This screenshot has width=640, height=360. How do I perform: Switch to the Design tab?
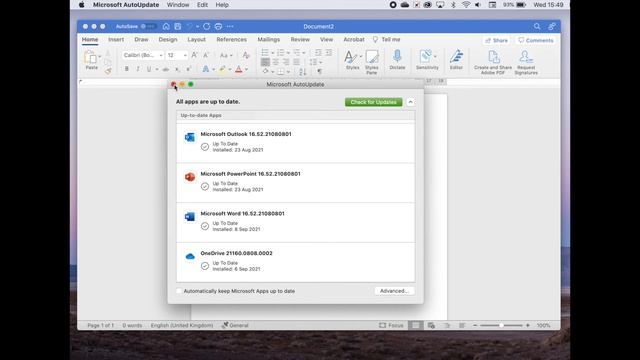(168, 40)
